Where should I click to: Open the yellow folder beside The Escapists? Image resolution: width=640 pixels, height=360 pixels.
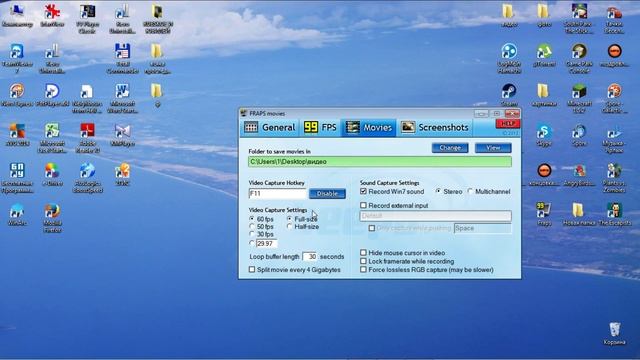click(579, 214)
